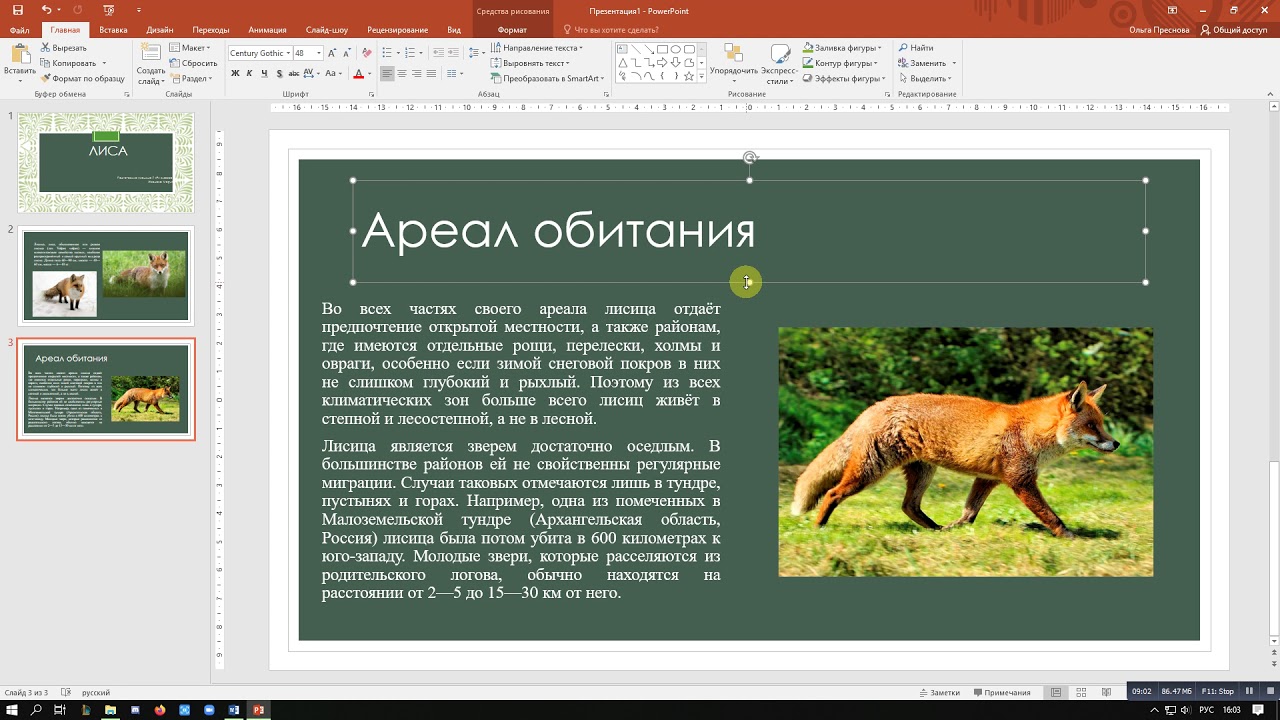Open the Выровнять текст dropdown
This screenshot has width=1280, height=720.
(x=530, y=63)
